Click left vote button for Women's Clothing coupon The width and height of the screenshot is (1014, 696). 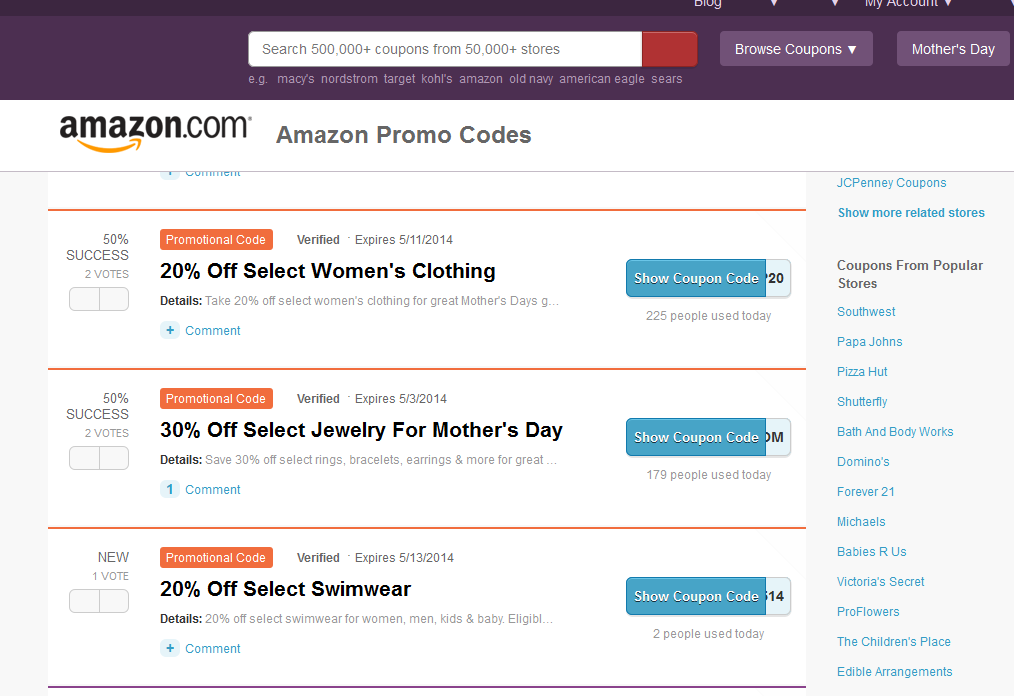[84, 299]
